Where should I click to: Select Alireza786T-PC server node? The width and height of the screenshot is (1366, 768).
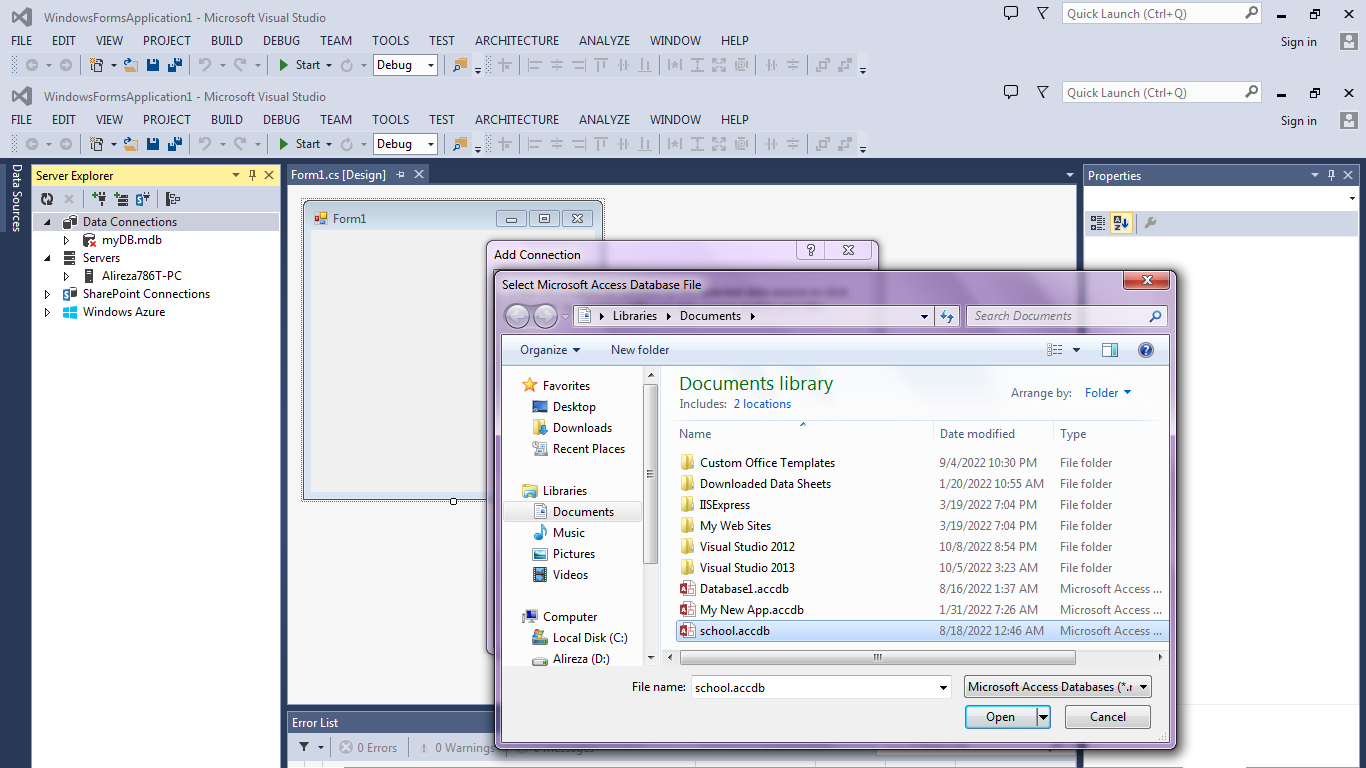coord(141,276)
